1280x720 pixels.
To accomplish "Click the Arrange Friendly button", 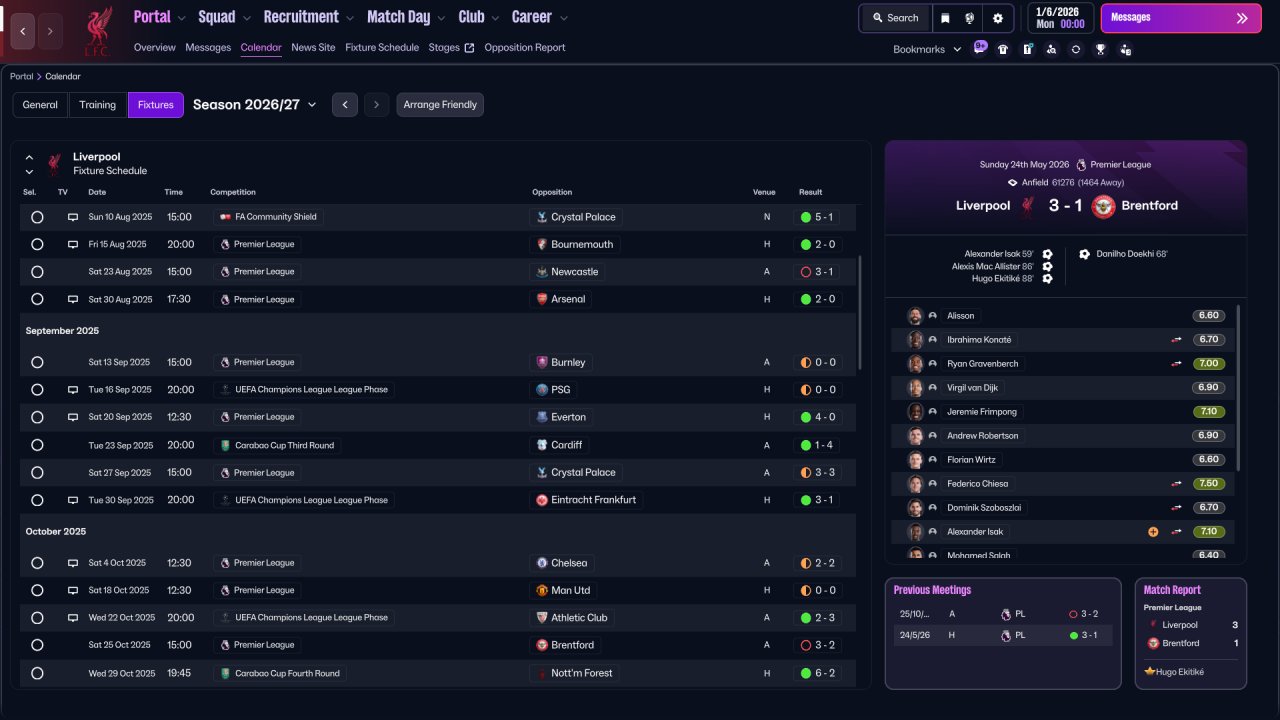I will point(440,105).
